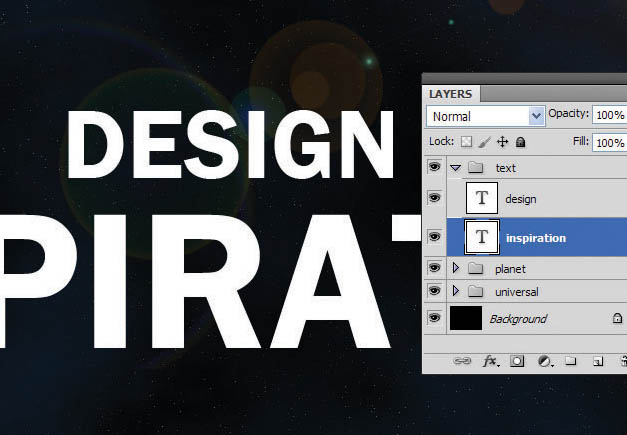Open the fx layer style menu
Image resolution: width=627 pixels, height=435 pixels.
pos(491,361)
